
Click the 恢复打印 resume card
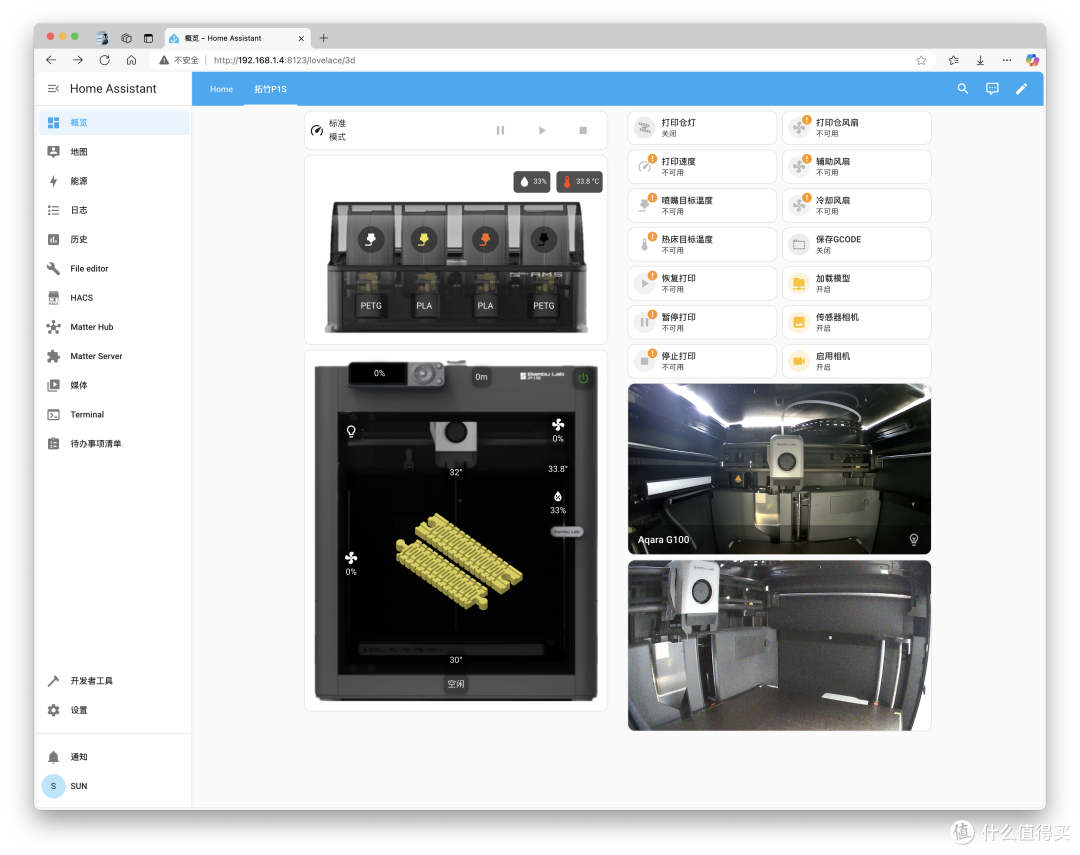click(x=702, y=283)
